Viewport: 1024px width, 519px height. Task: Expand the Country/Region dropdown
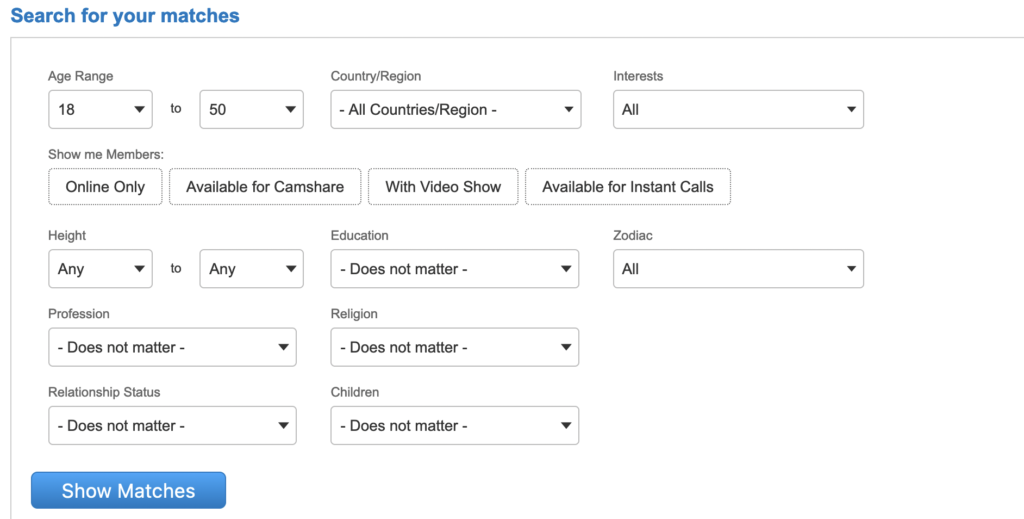tap(455, 109)
